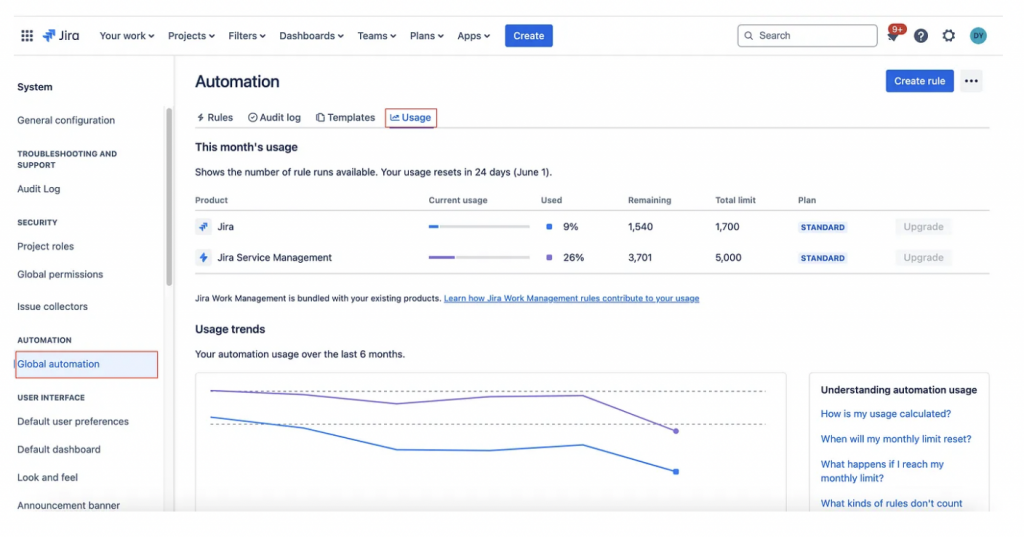
Task: Click the purple endpoint marker on chart
Action: click(x=676, y=431)
